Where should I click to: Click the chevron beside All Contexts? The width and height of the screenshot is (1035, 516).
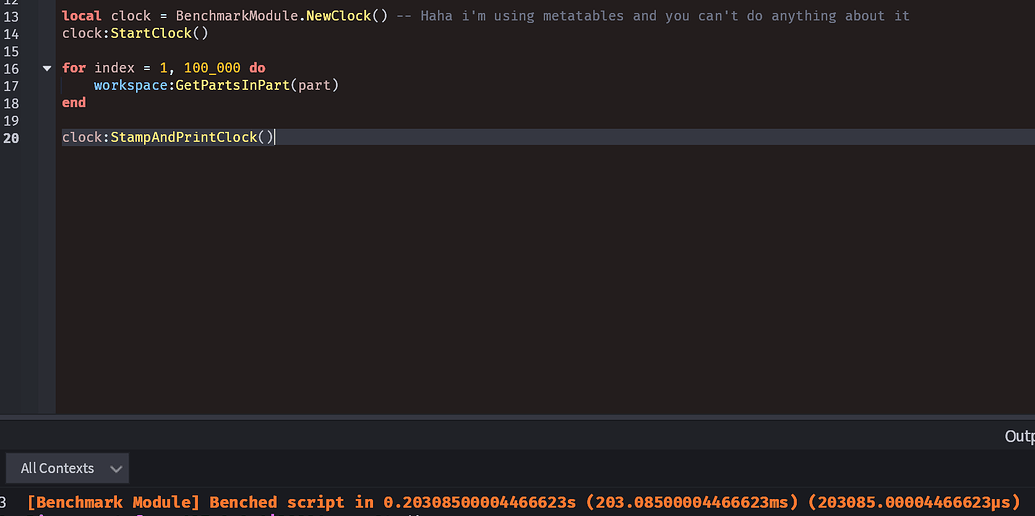(x=116, y=469)
